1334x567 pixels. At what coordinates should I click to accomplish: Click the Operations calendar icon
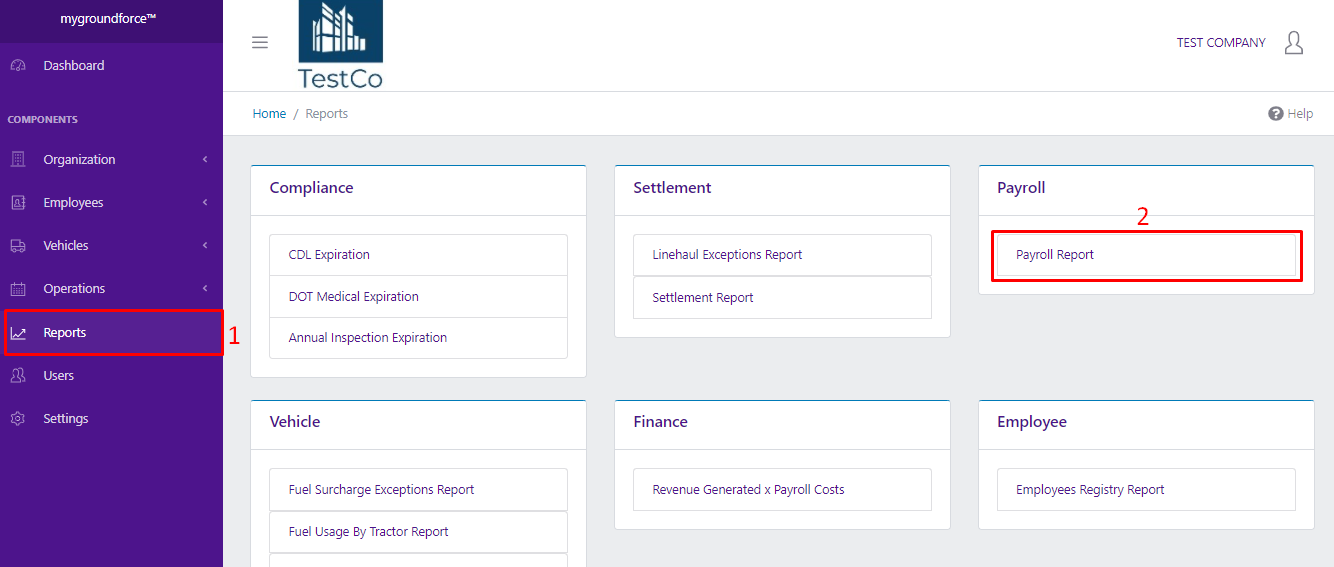click(x=18, y=289)
